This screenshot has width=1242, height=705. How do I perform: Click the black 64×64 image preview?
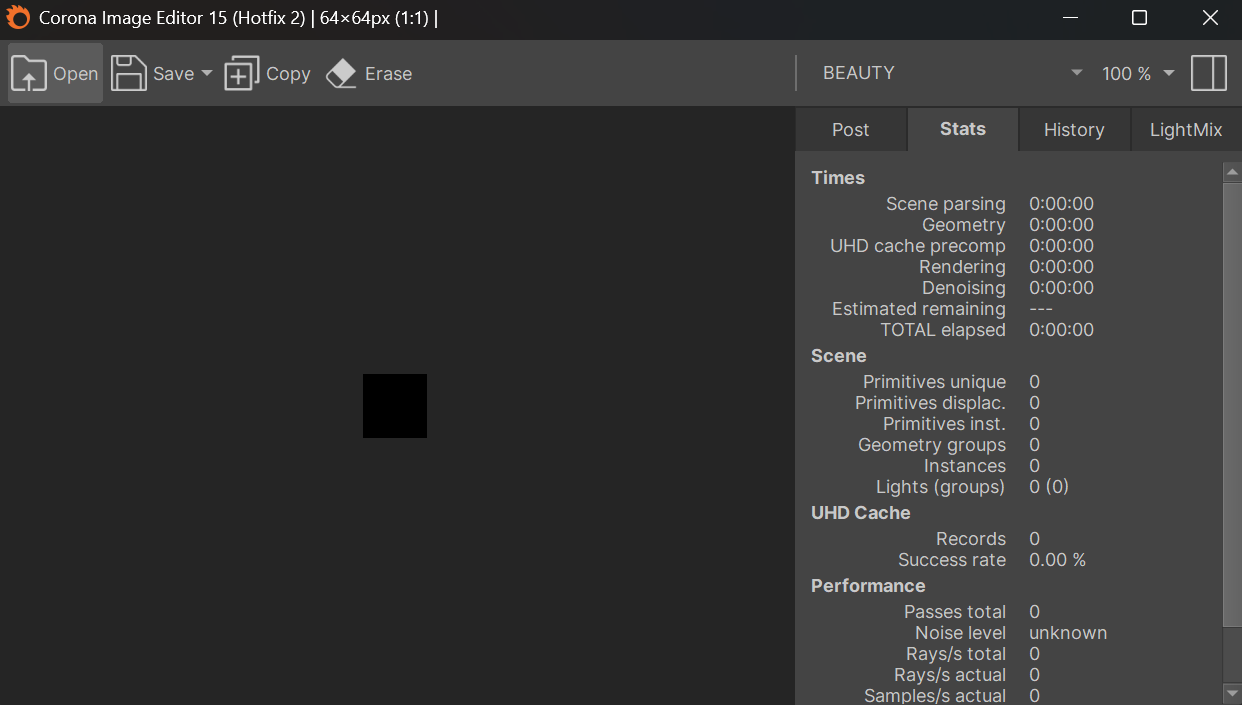(x=395, y=406)
